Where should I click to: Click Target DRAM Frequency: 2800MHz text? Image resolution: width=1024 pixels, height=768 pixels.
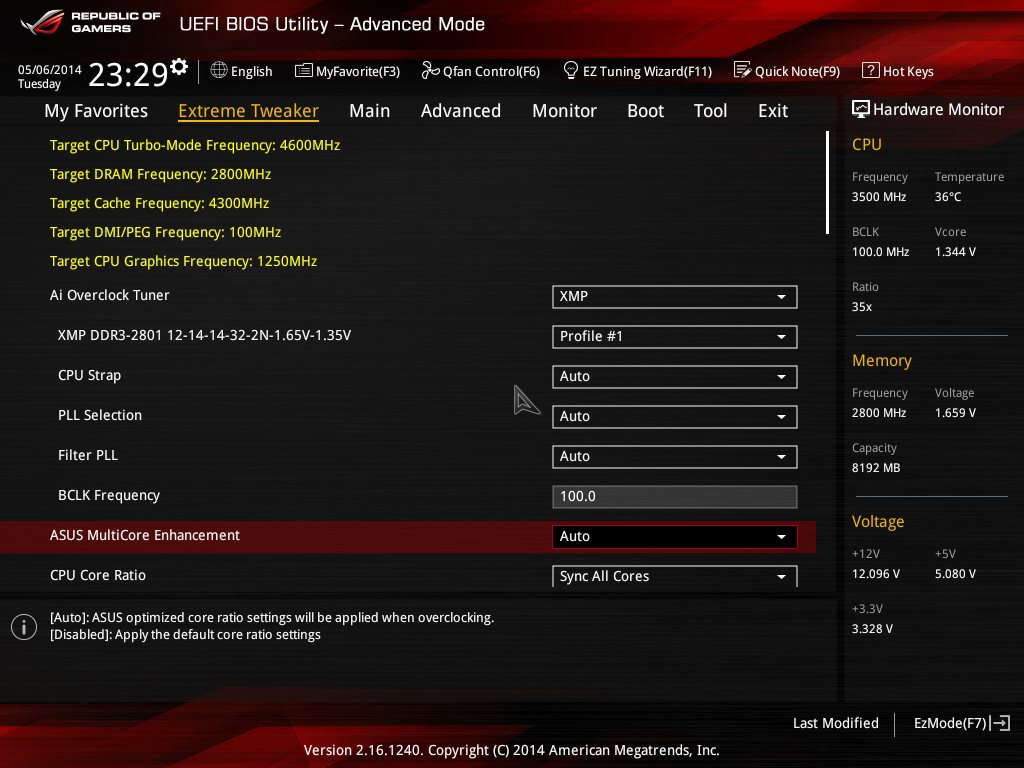160,174
